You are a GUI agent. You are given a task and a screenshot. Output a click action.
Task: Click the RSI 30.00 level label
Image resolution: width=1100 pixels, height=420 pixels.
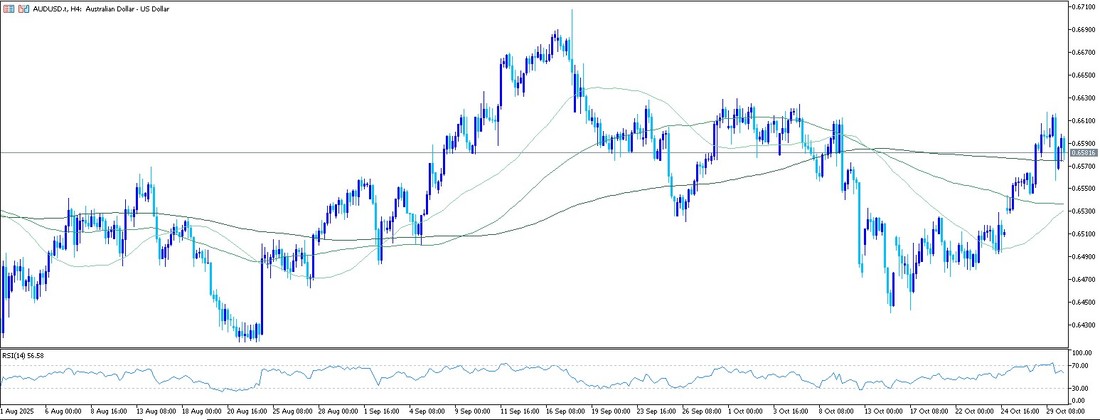click(1081, 388)
